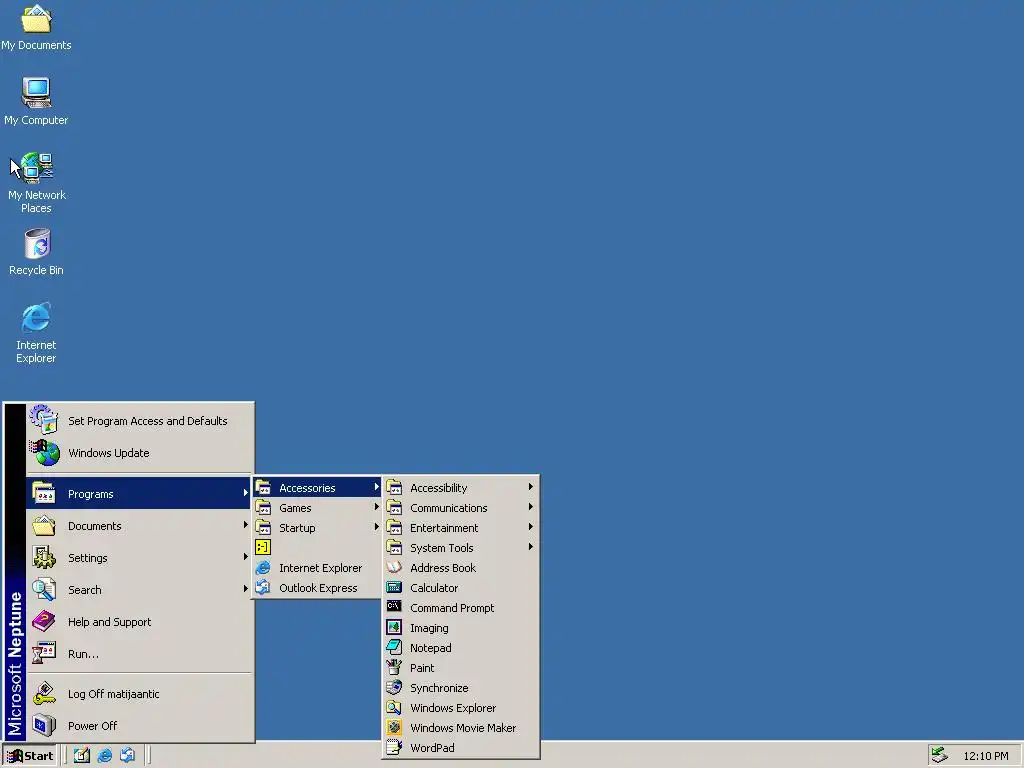Open Communications menu entry

coord(460,507)
